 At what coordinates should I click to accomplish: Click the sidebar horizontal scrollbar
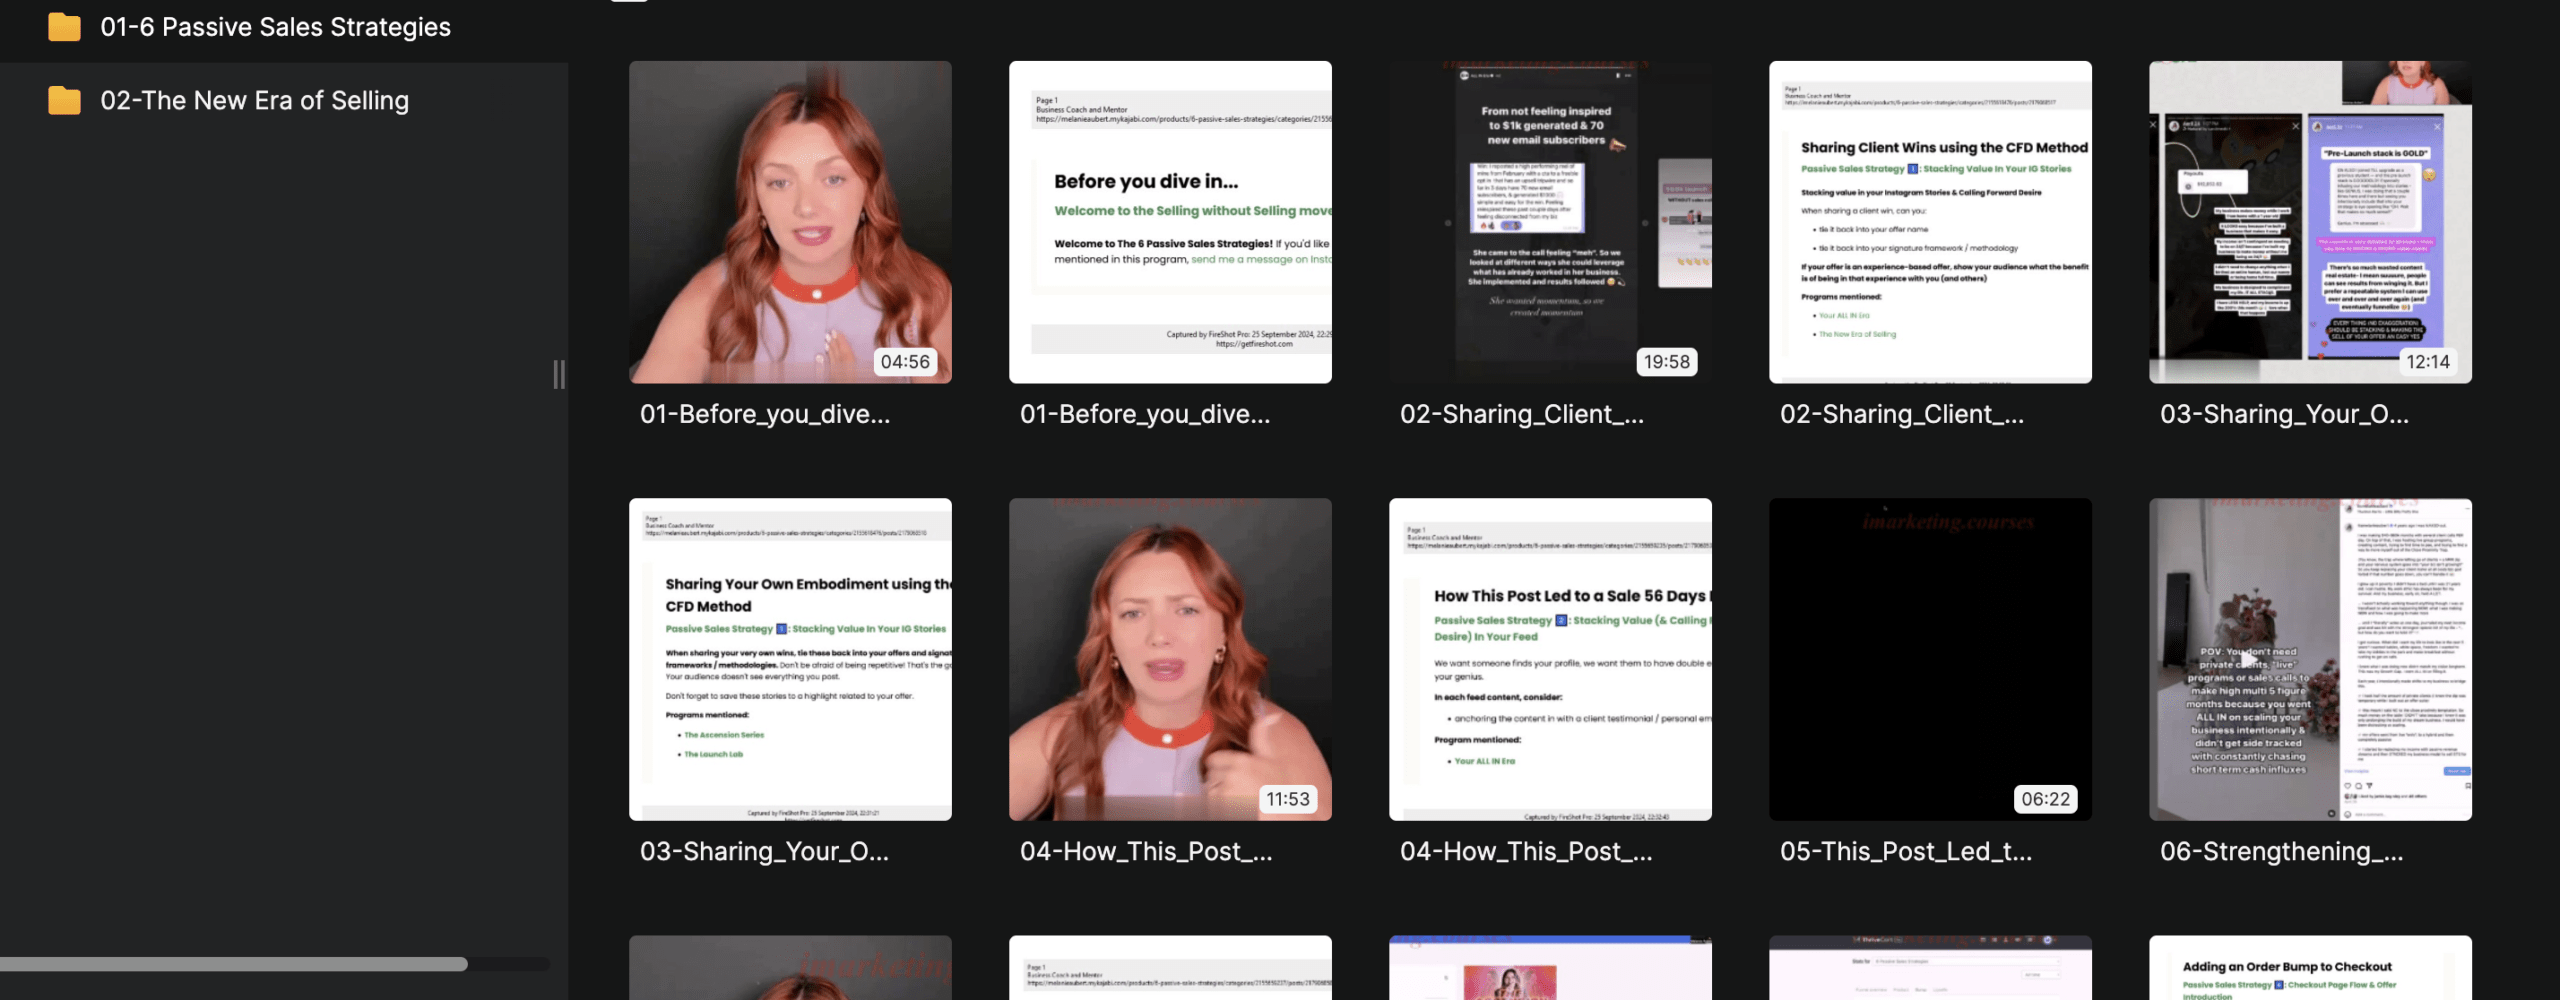coord(233,964)
